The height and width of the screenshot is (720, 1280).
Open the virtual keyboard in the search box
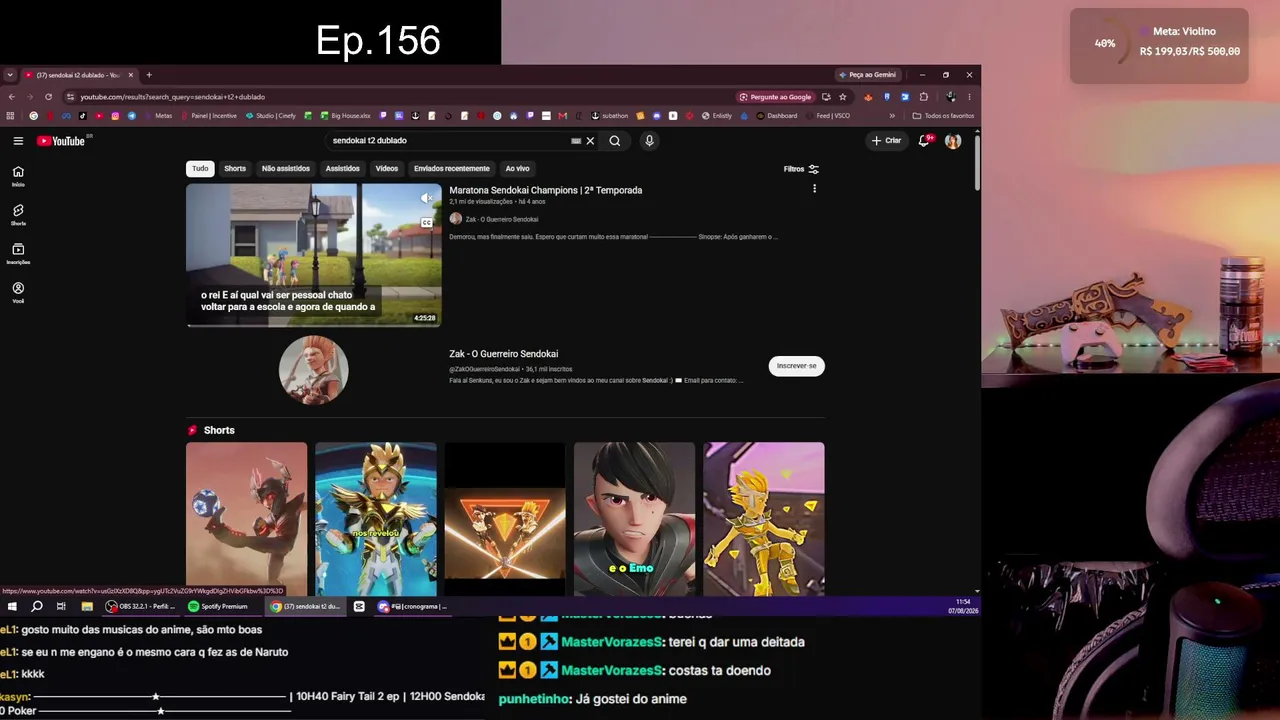576,141
